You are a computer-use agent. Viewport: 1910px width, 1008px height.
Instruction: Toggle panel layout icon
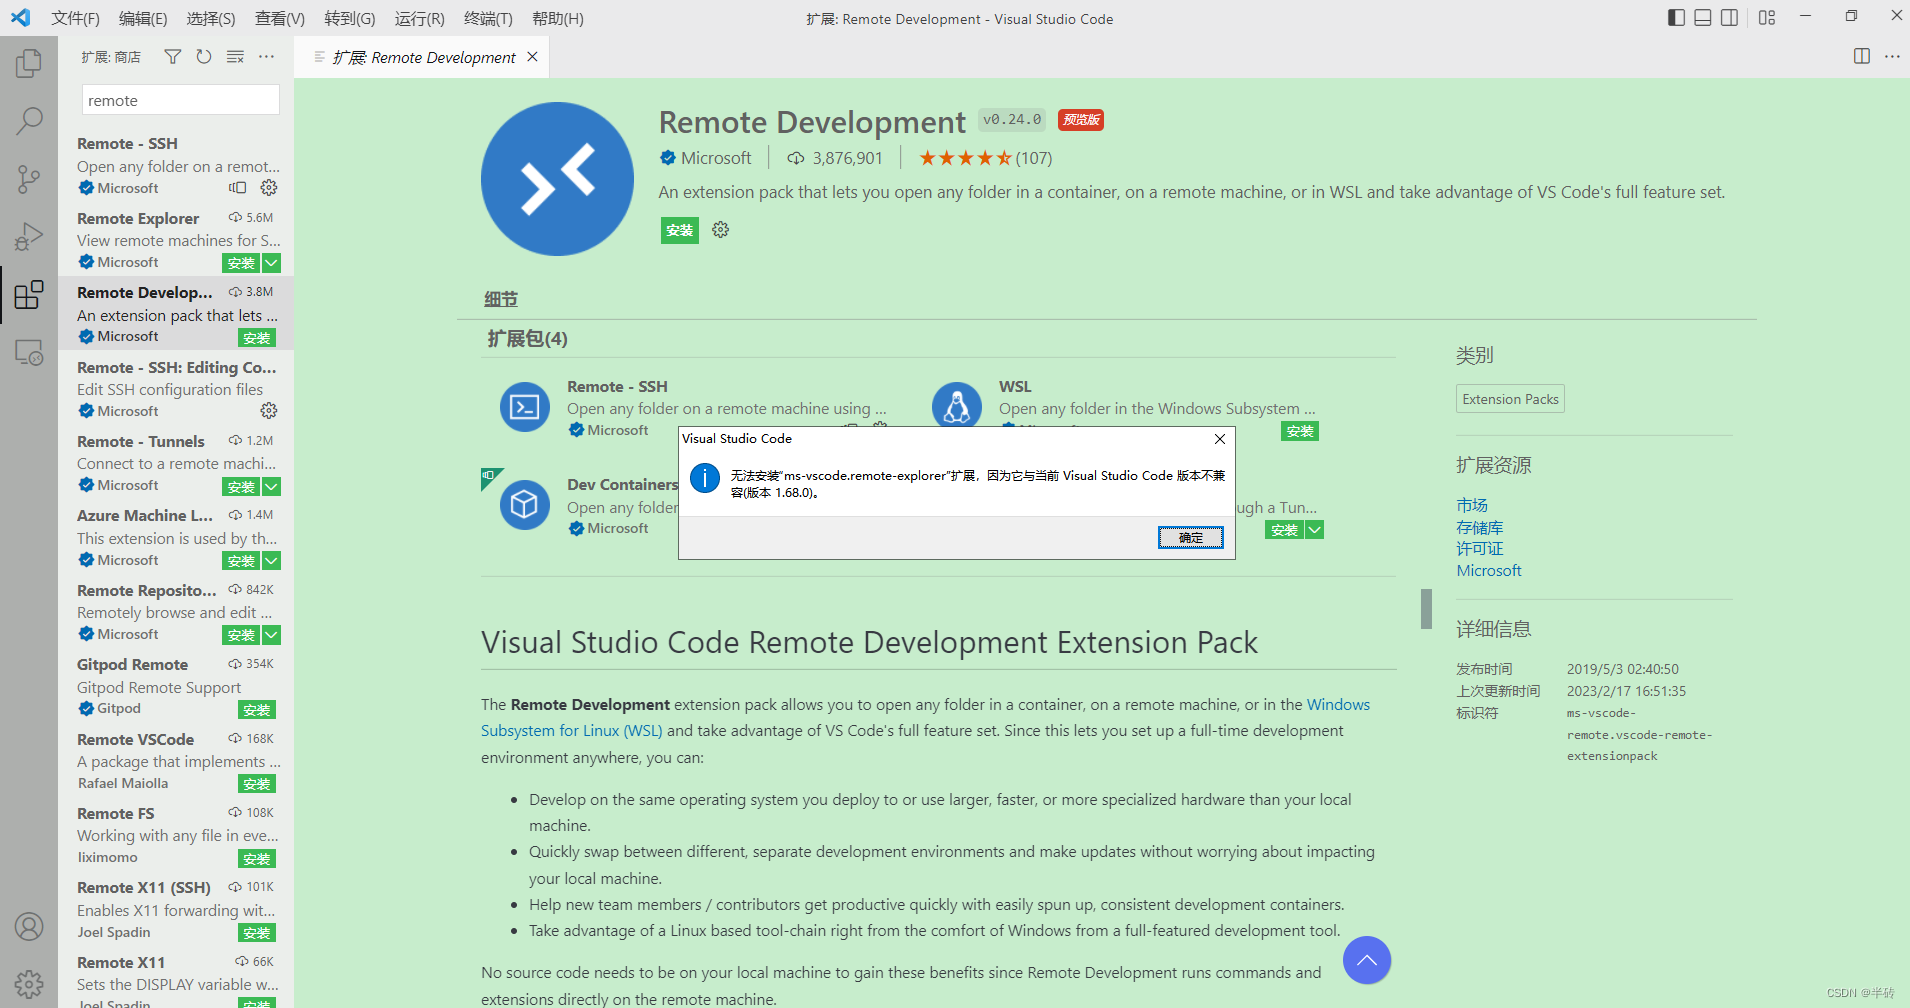1703,18
